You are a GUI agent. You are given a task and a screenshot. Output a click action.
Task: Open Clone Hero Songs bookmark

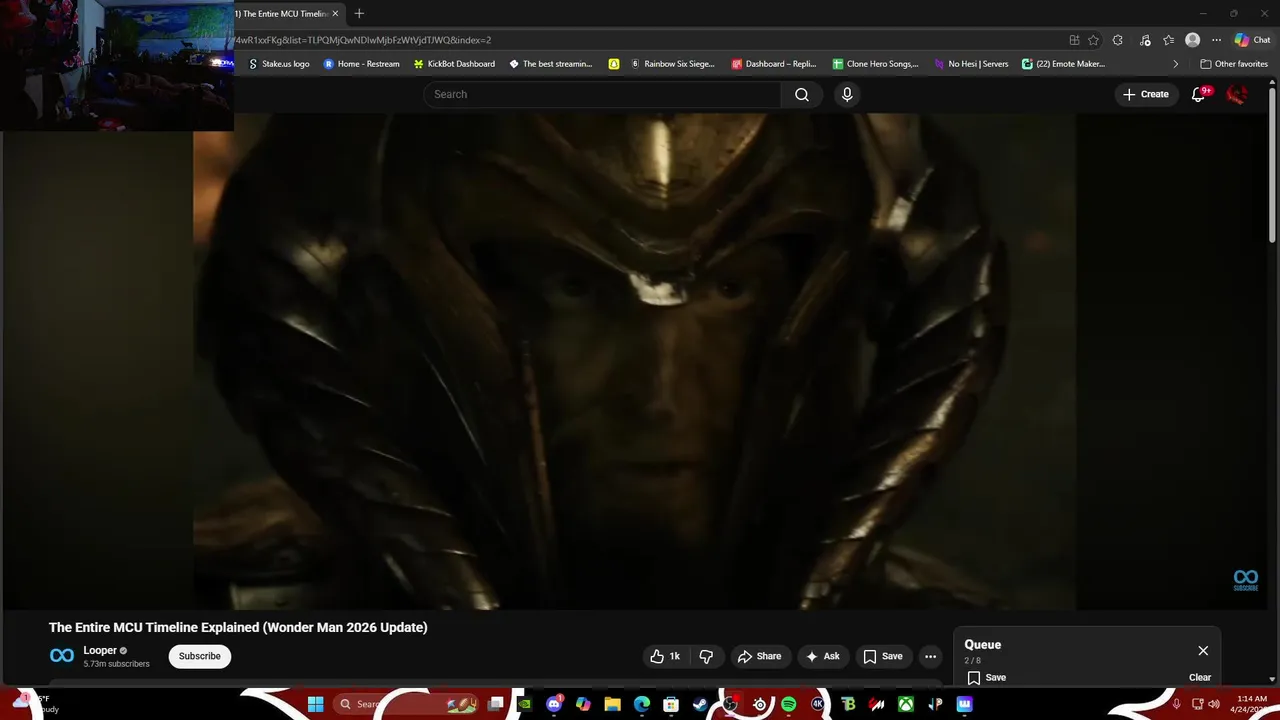[875, 64]
